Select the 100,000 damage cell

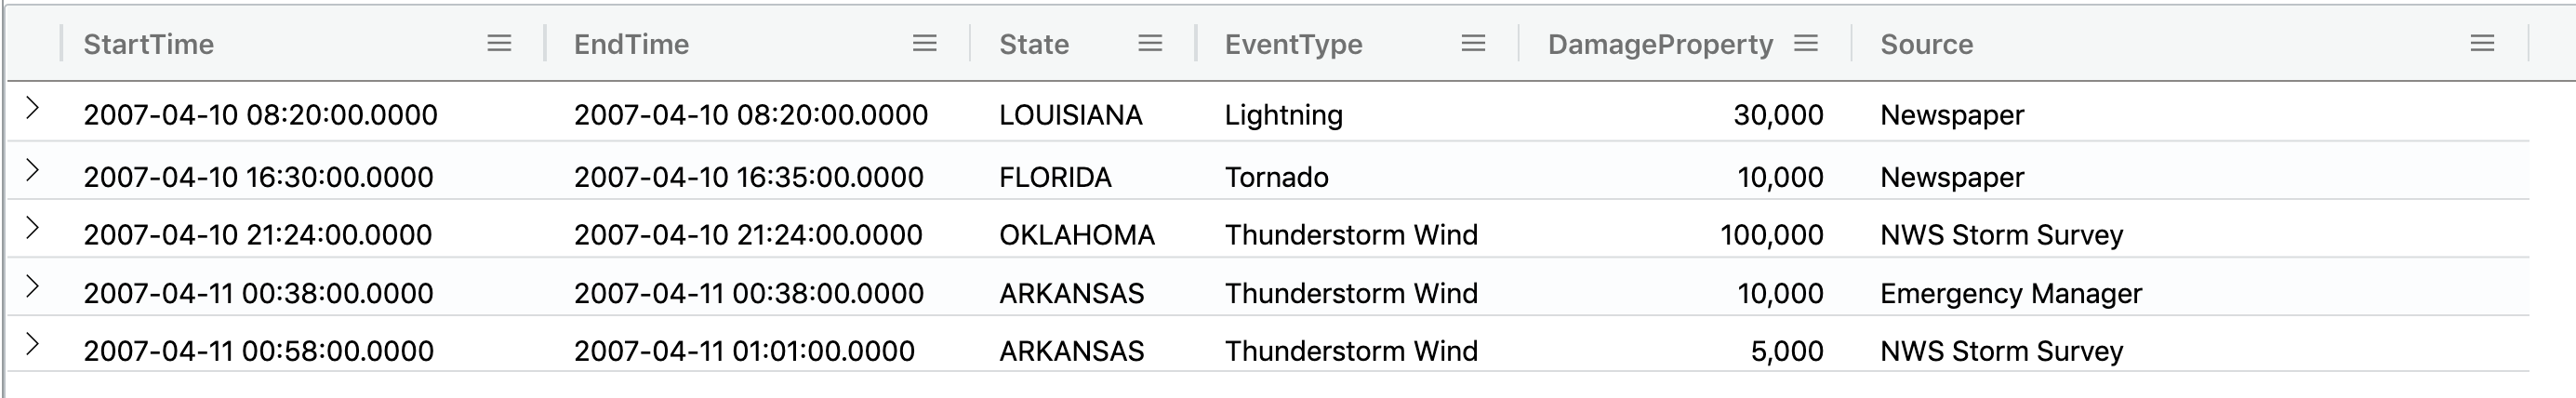1771,235
